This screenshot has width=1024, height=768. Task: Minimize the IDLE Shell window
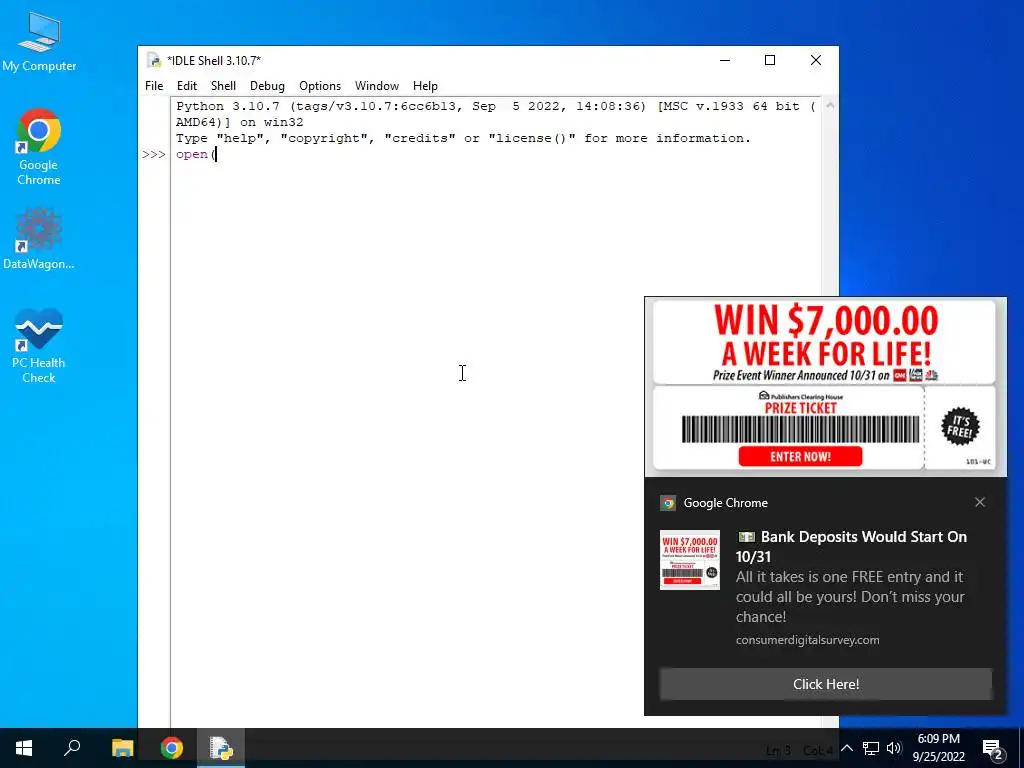click(x=725, y=60)
